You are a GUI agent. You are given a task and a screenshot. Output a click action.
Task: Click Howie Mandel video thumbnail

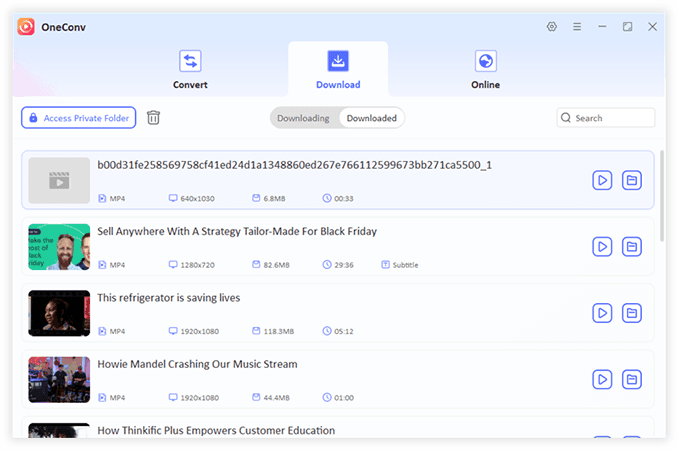pyautogui.click(x=59, y=380)
